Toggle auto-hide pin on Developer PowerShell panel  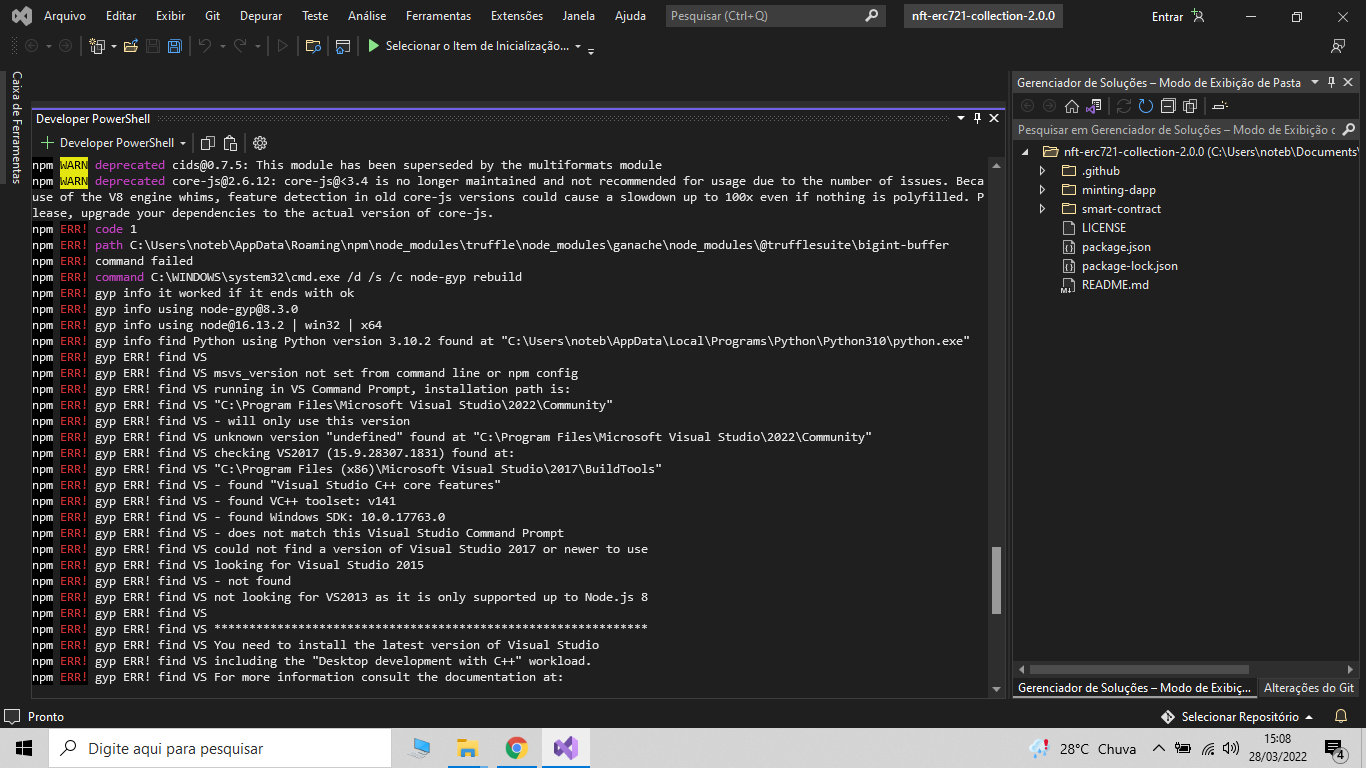coord(976,118)
